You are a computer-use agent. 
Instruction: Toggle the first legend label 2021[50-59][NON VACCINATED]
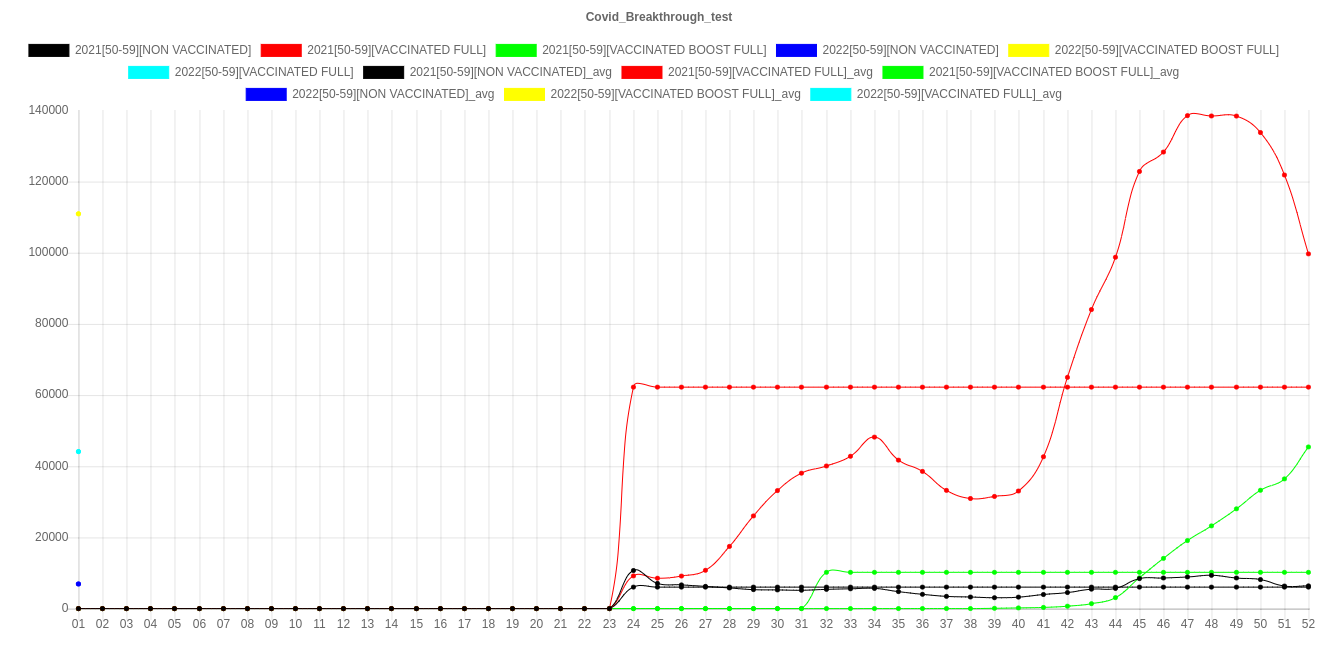click(x=163, y=50)
